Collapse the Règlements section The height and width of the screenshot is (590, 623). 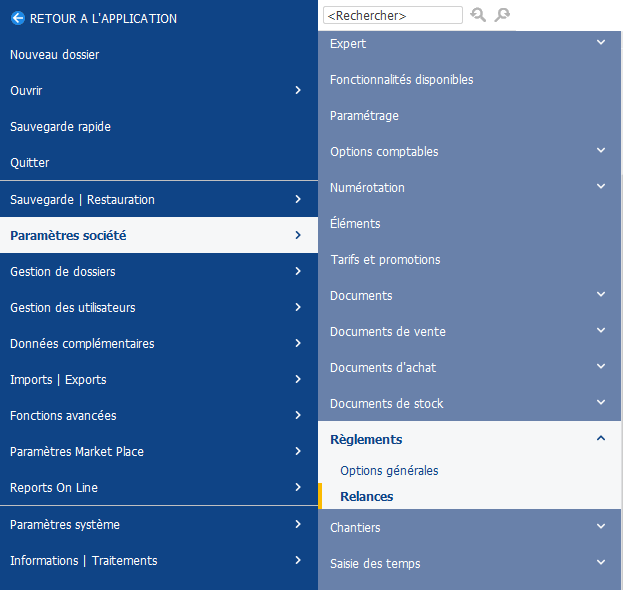(601, 438)
